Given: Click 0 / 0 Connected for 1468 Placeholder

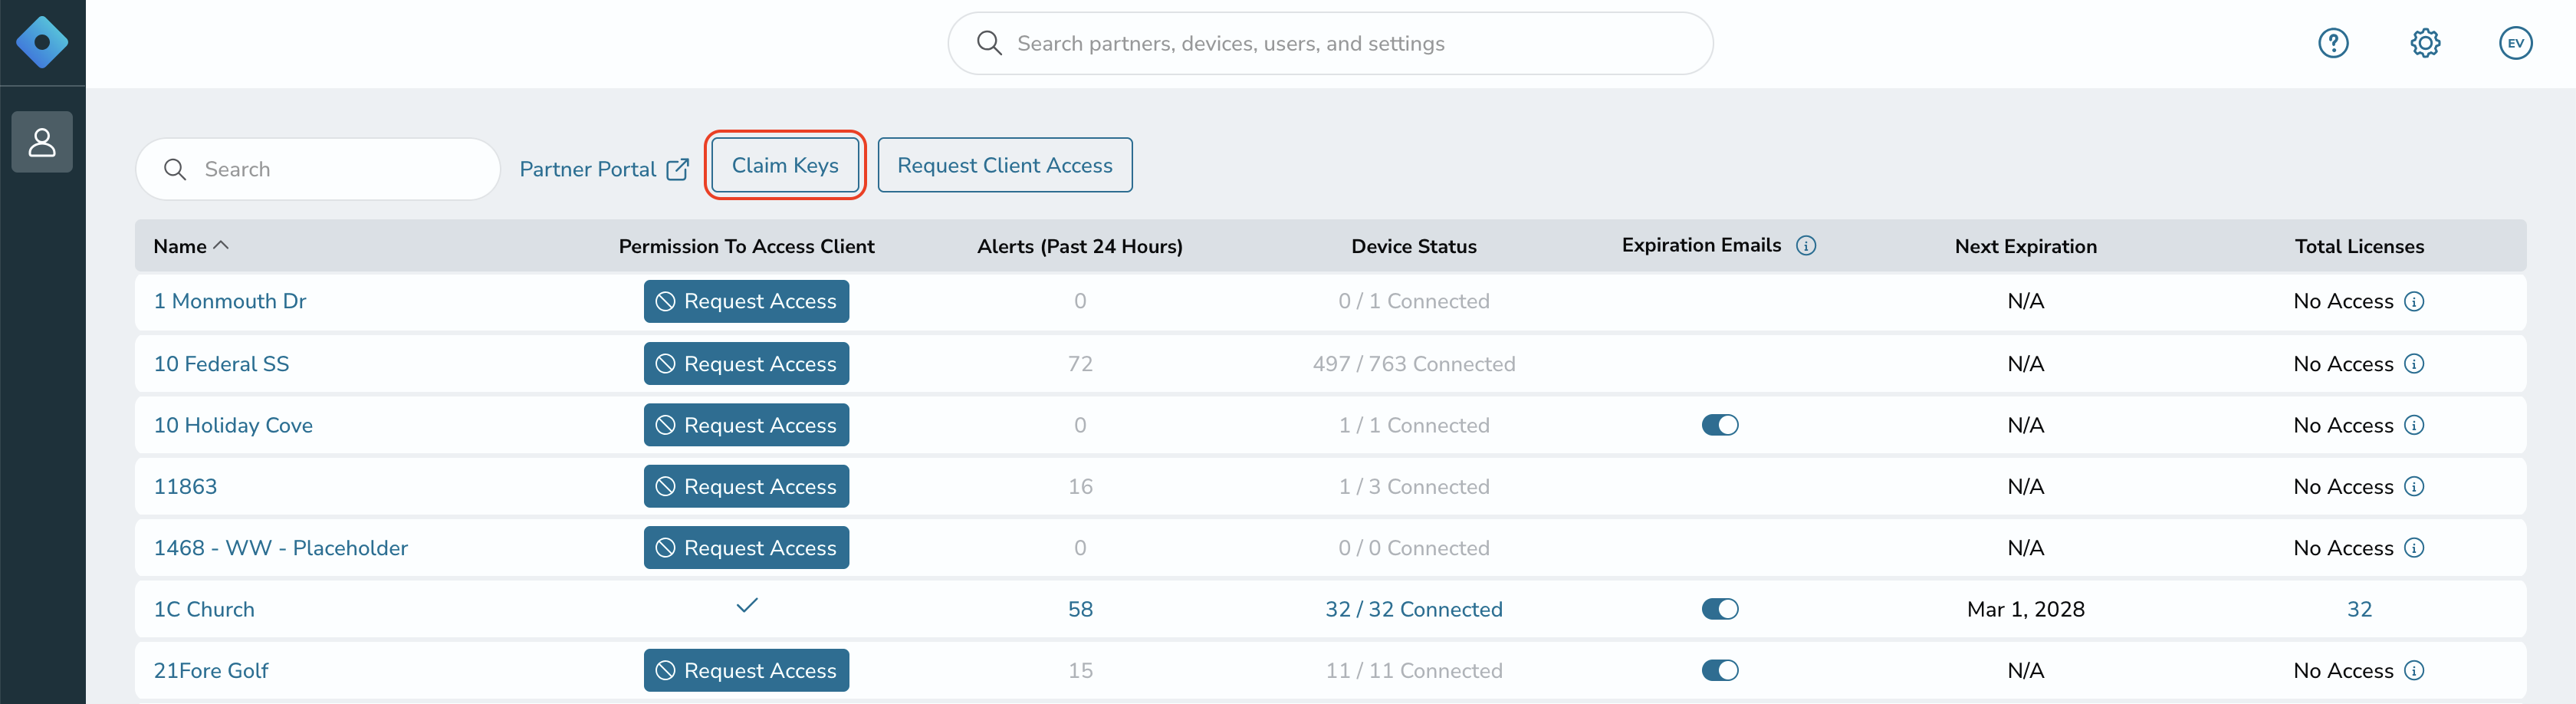Looking at the screenshot, I should coord(1414,548).
